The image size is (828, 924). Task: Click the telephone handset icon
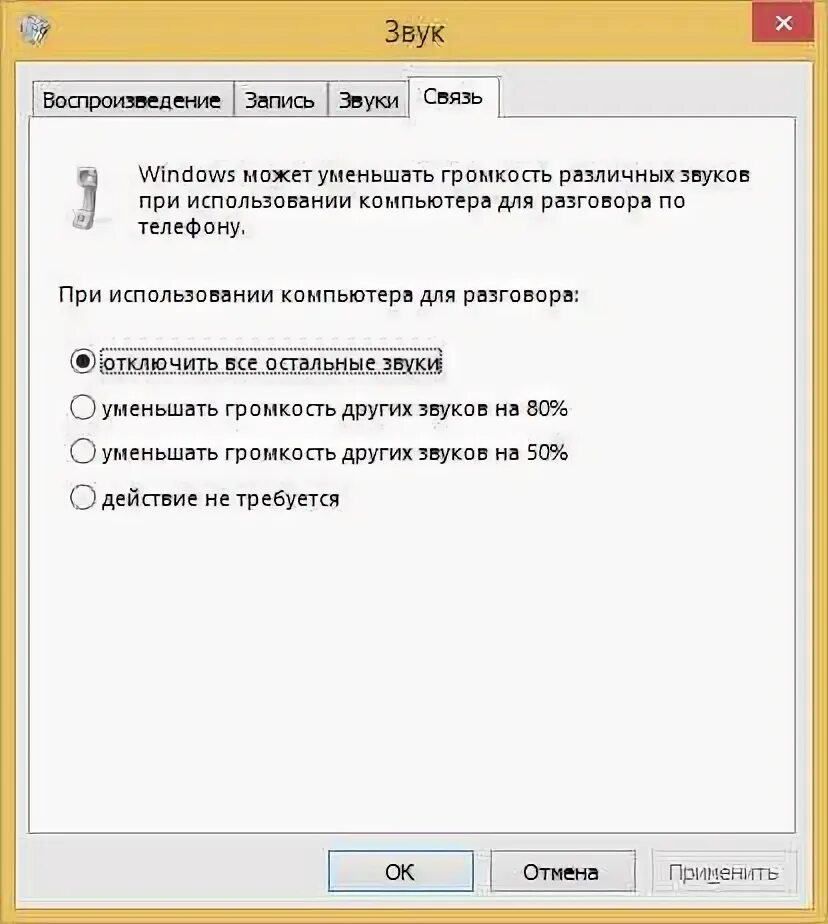86,199
